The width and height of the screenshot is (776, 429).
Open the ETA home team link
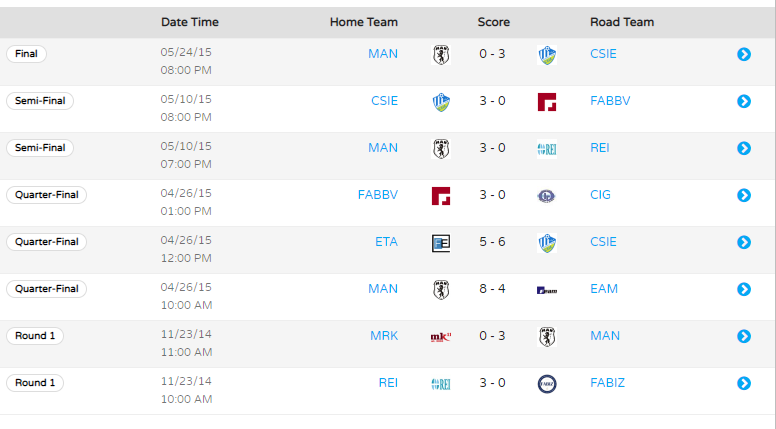click(386, 241)
